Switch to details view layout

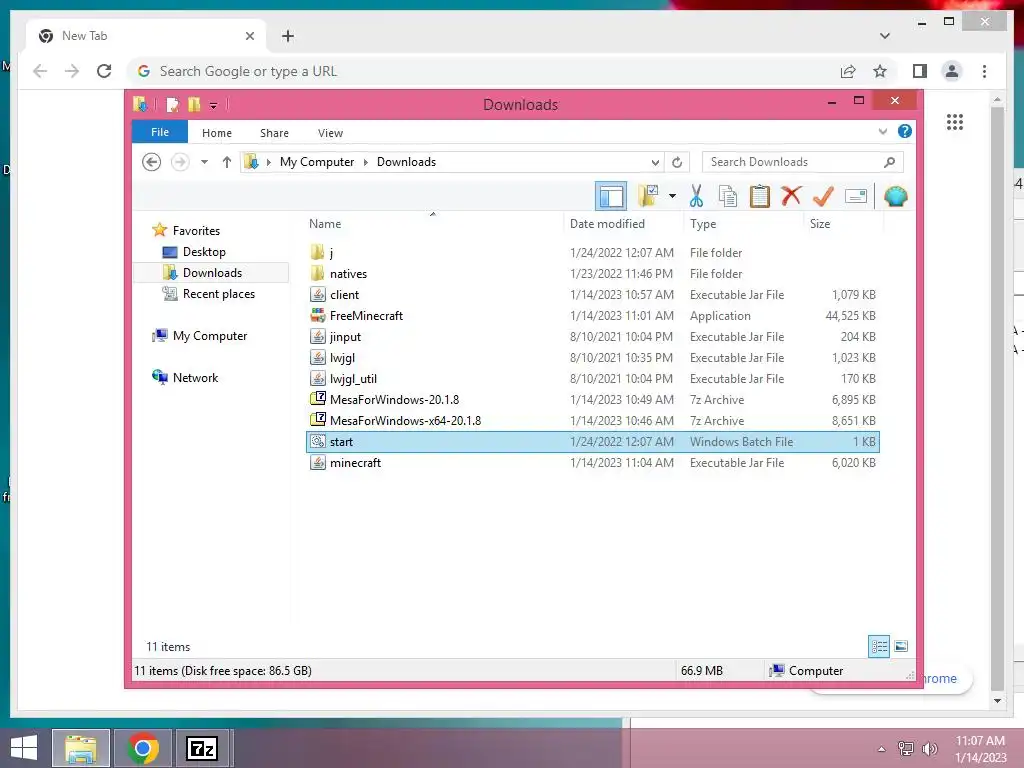[x=879, y=647]
